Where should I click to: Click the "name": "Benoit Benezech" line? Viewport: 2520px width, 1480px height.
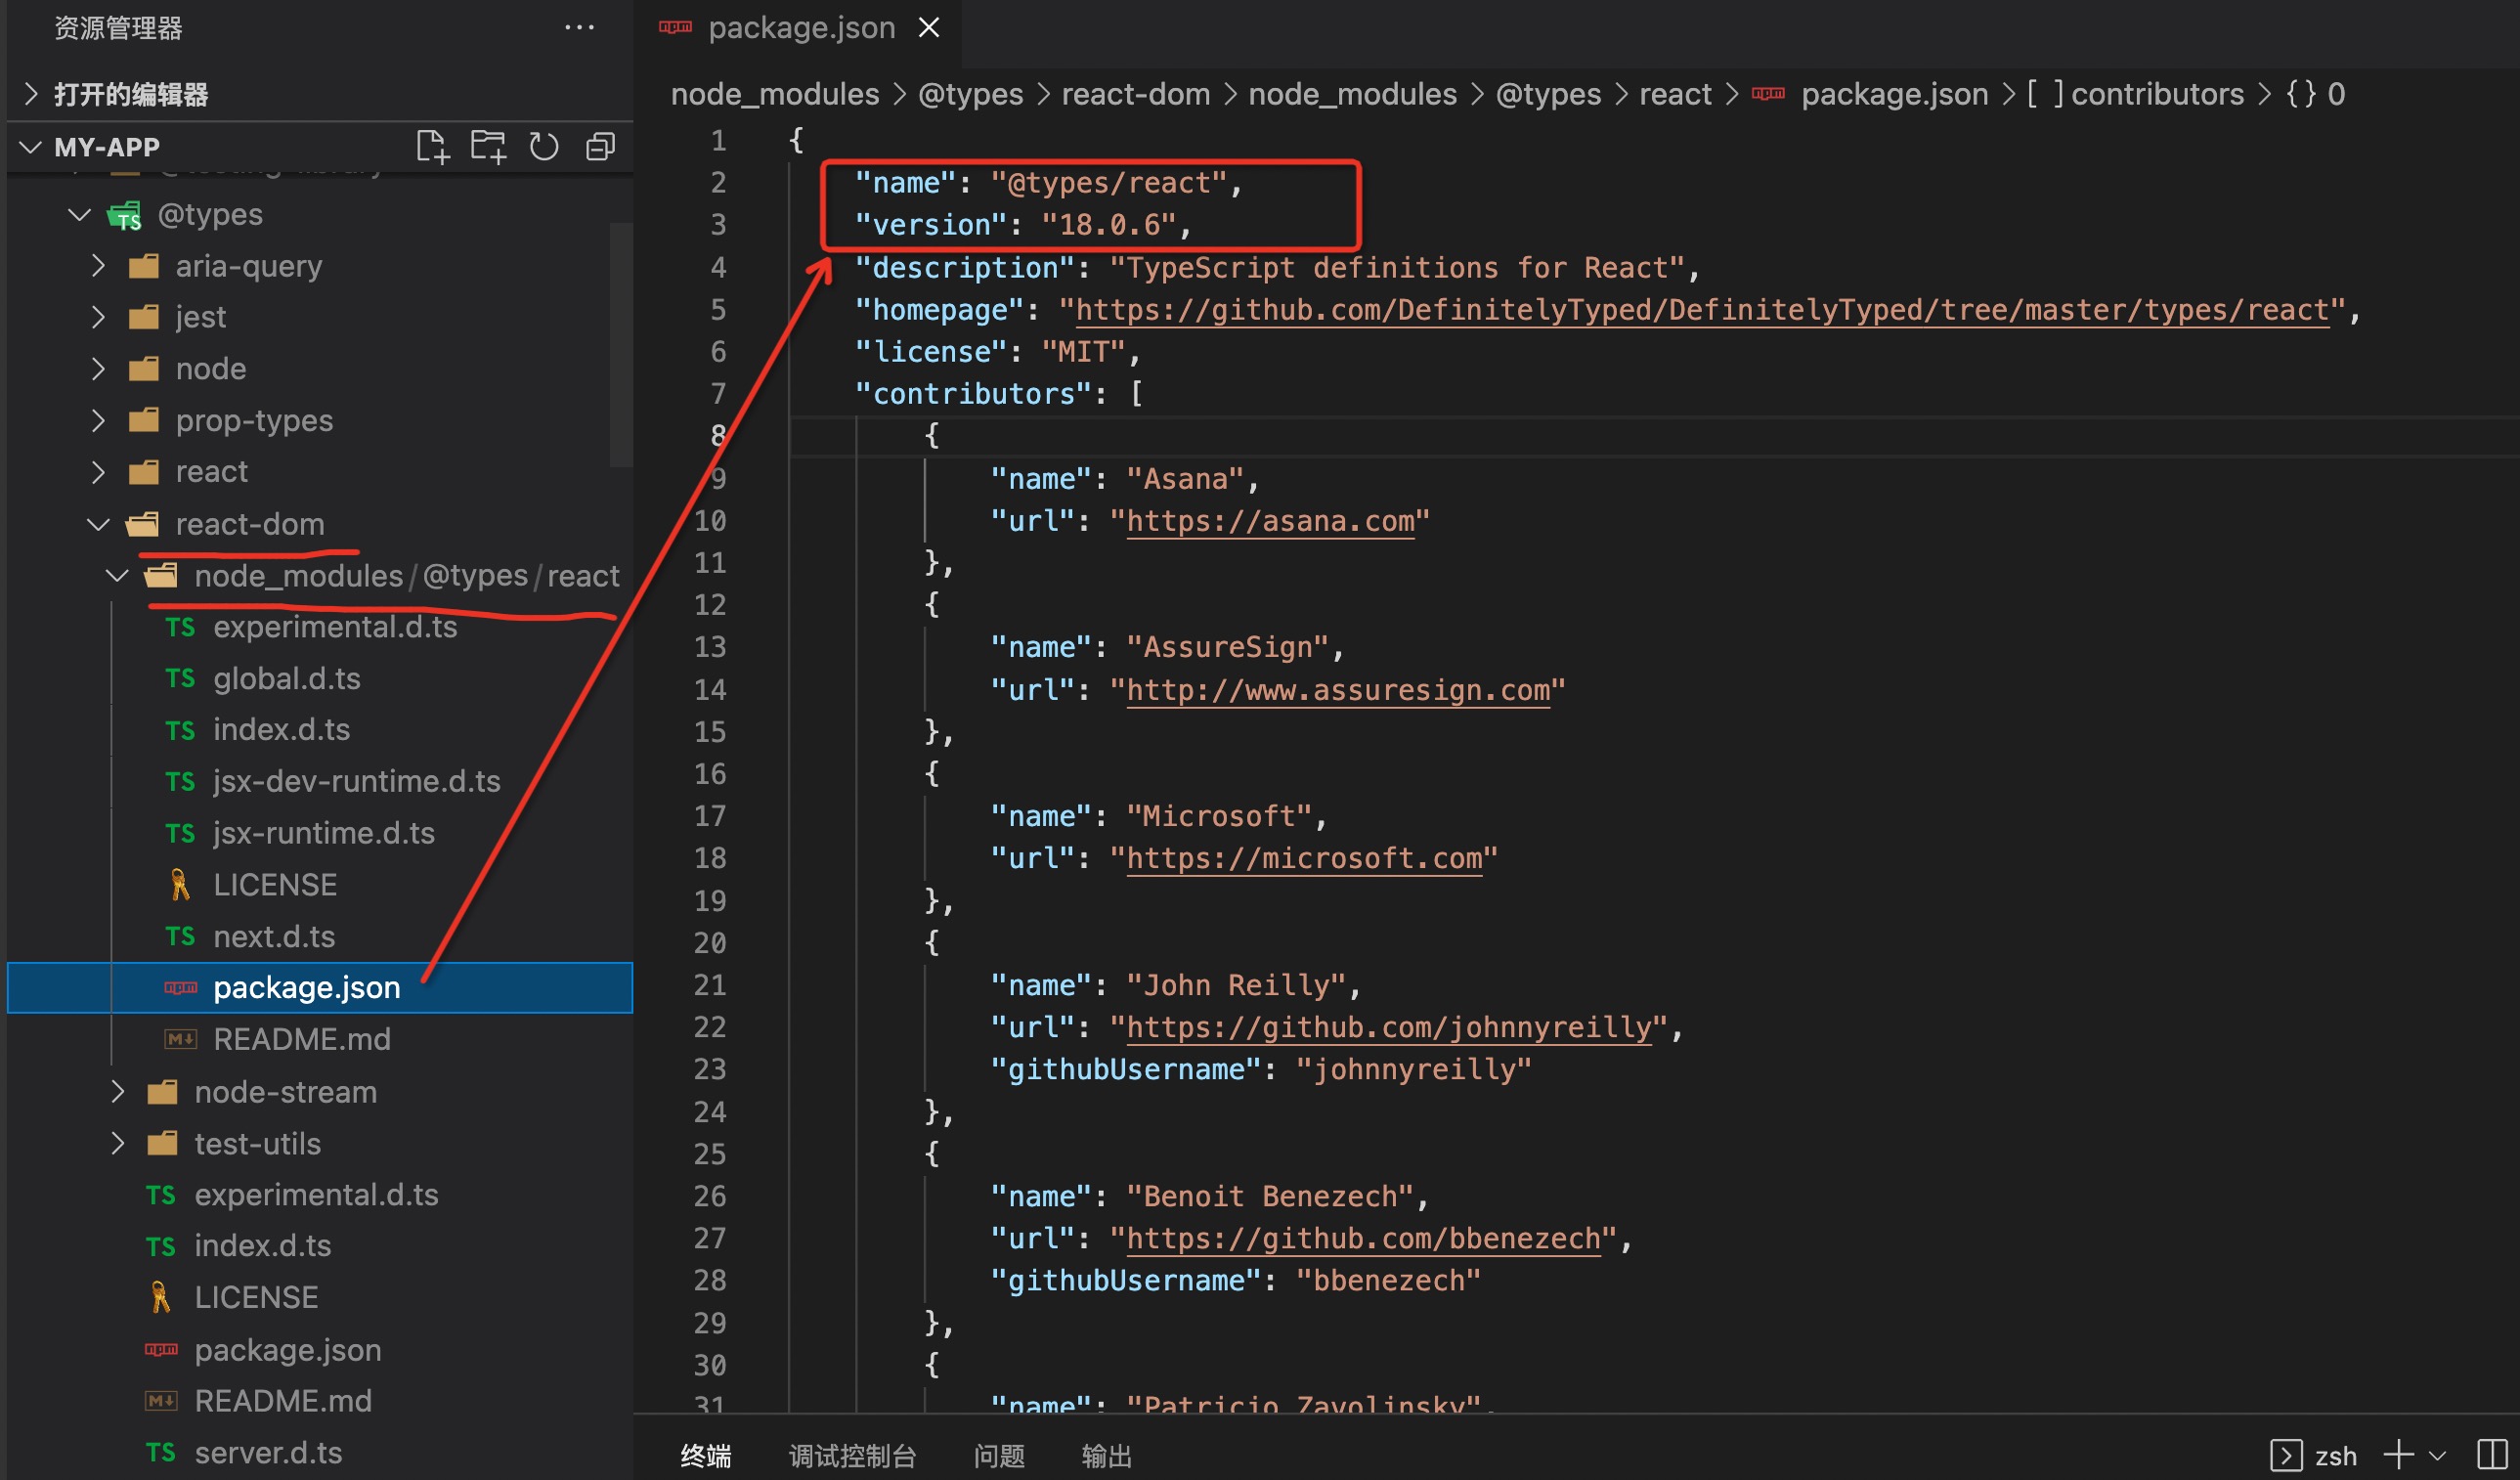point(1209,1196)
